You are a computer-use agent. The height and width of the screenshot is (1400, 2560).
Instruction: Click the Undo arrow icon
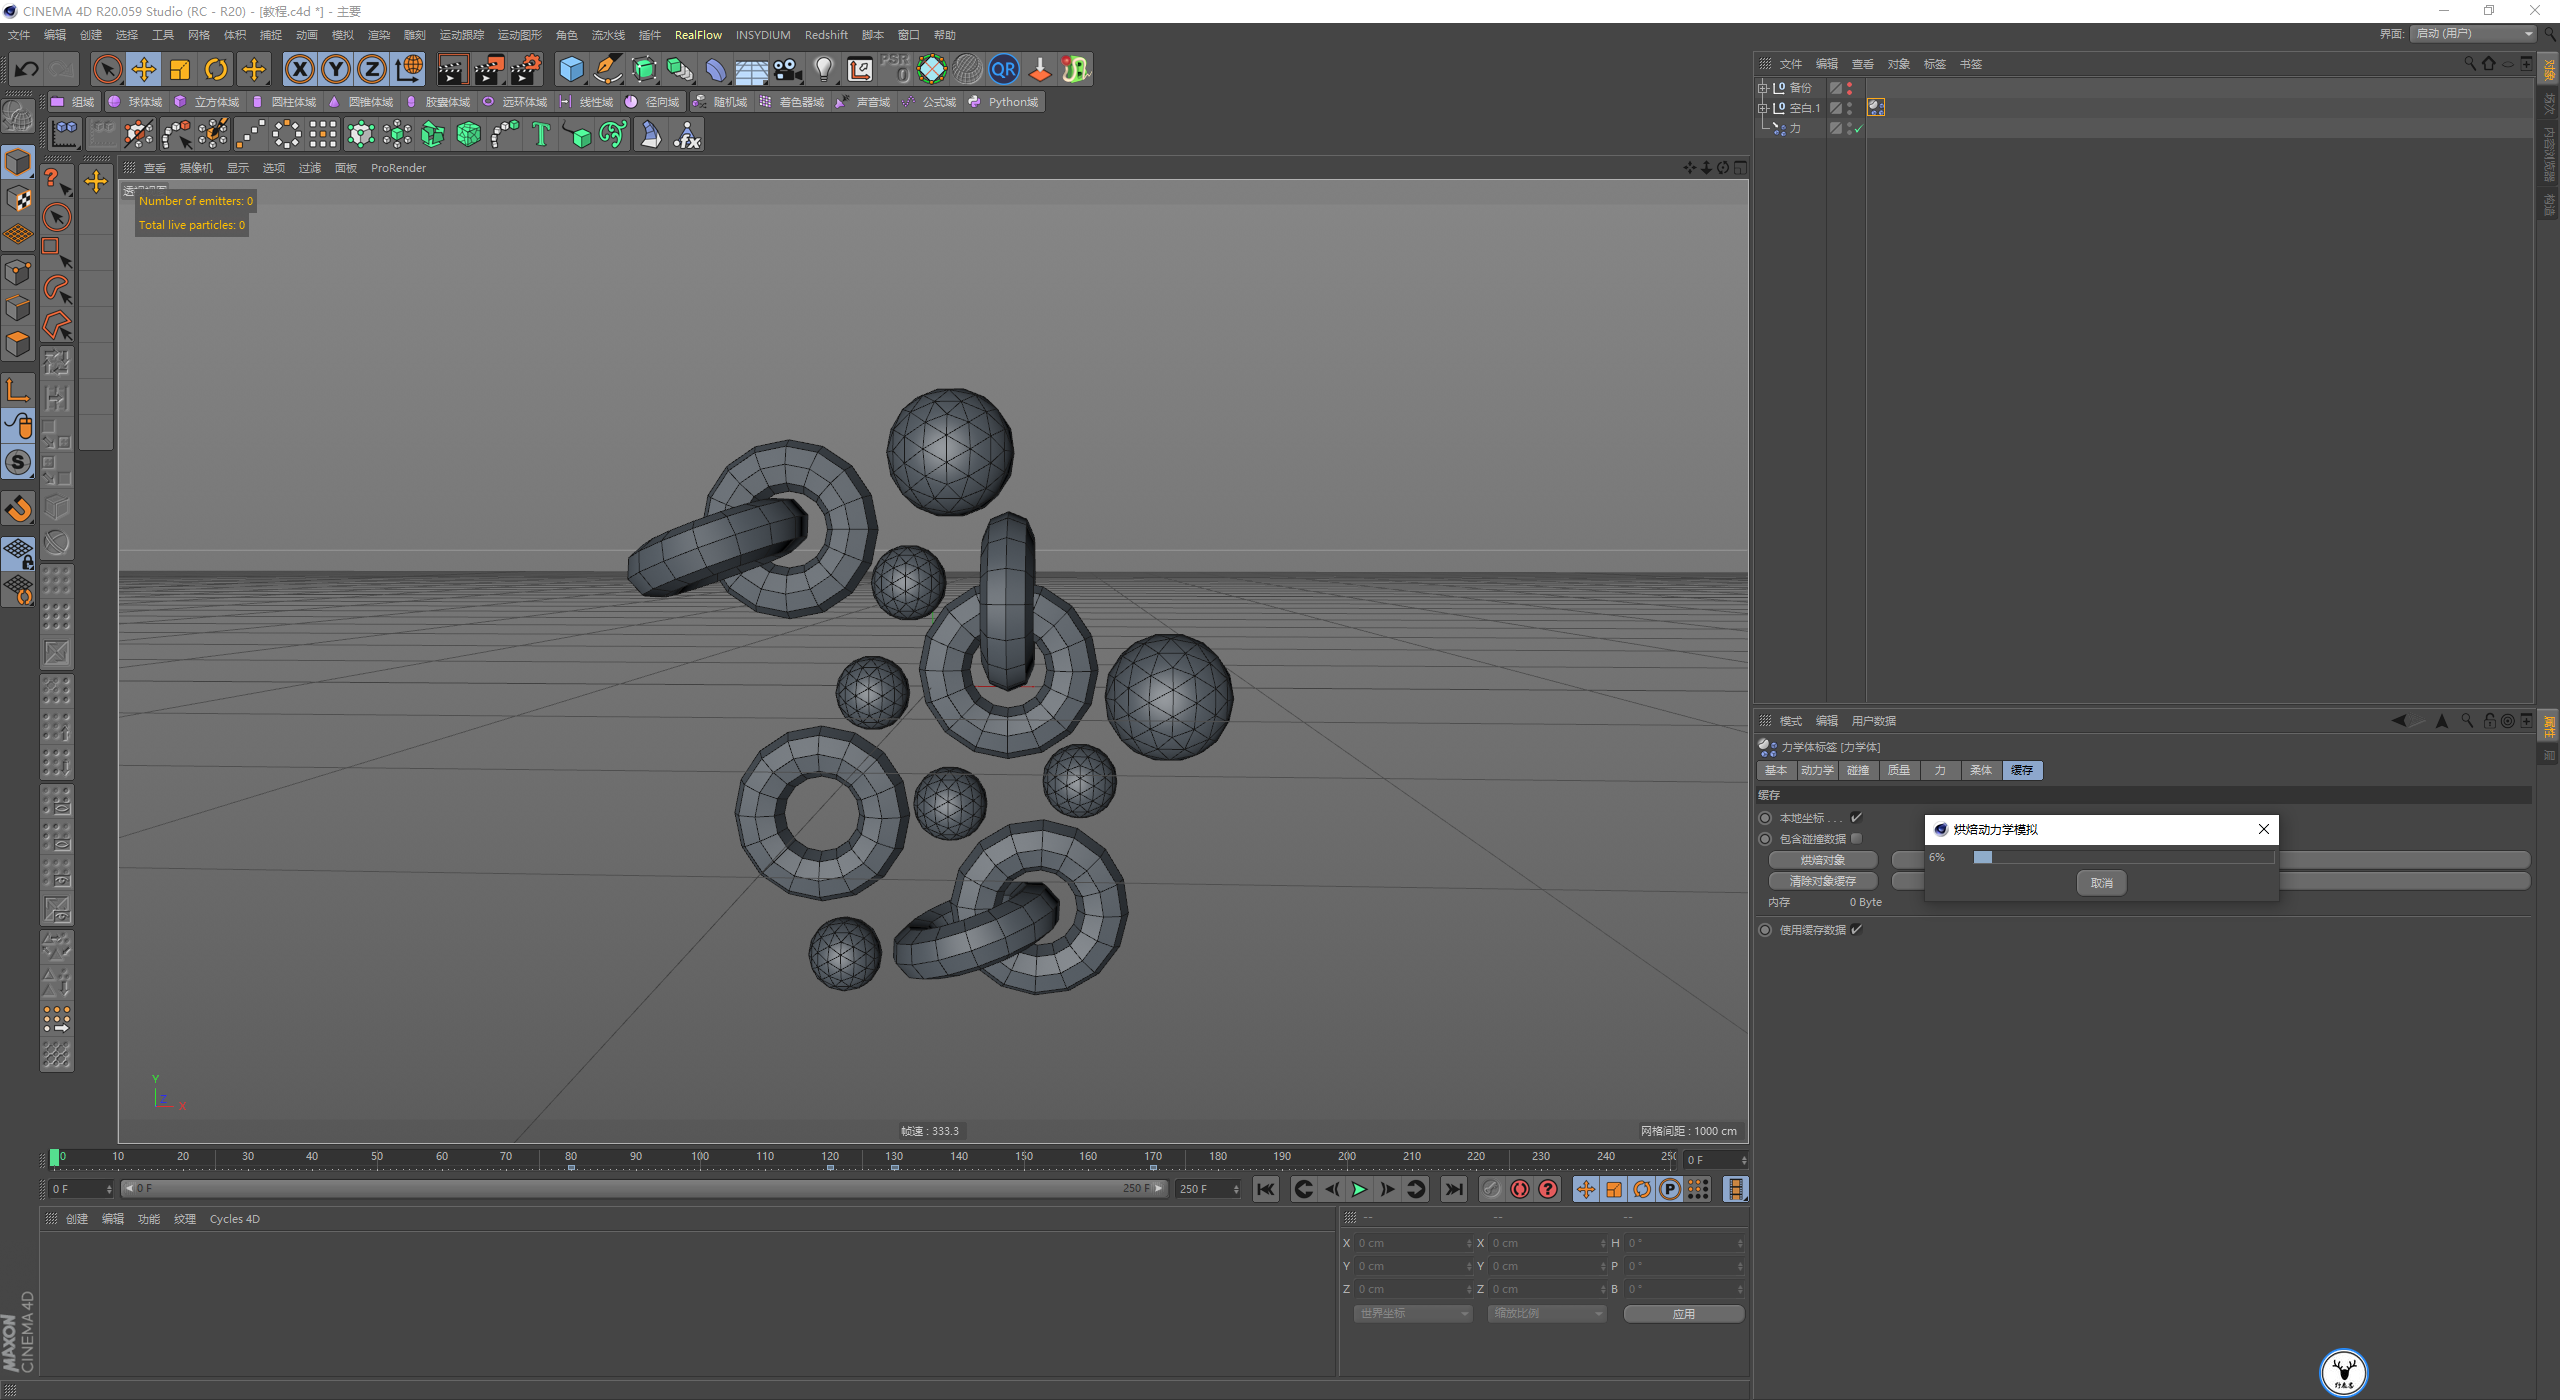[27, 69]
